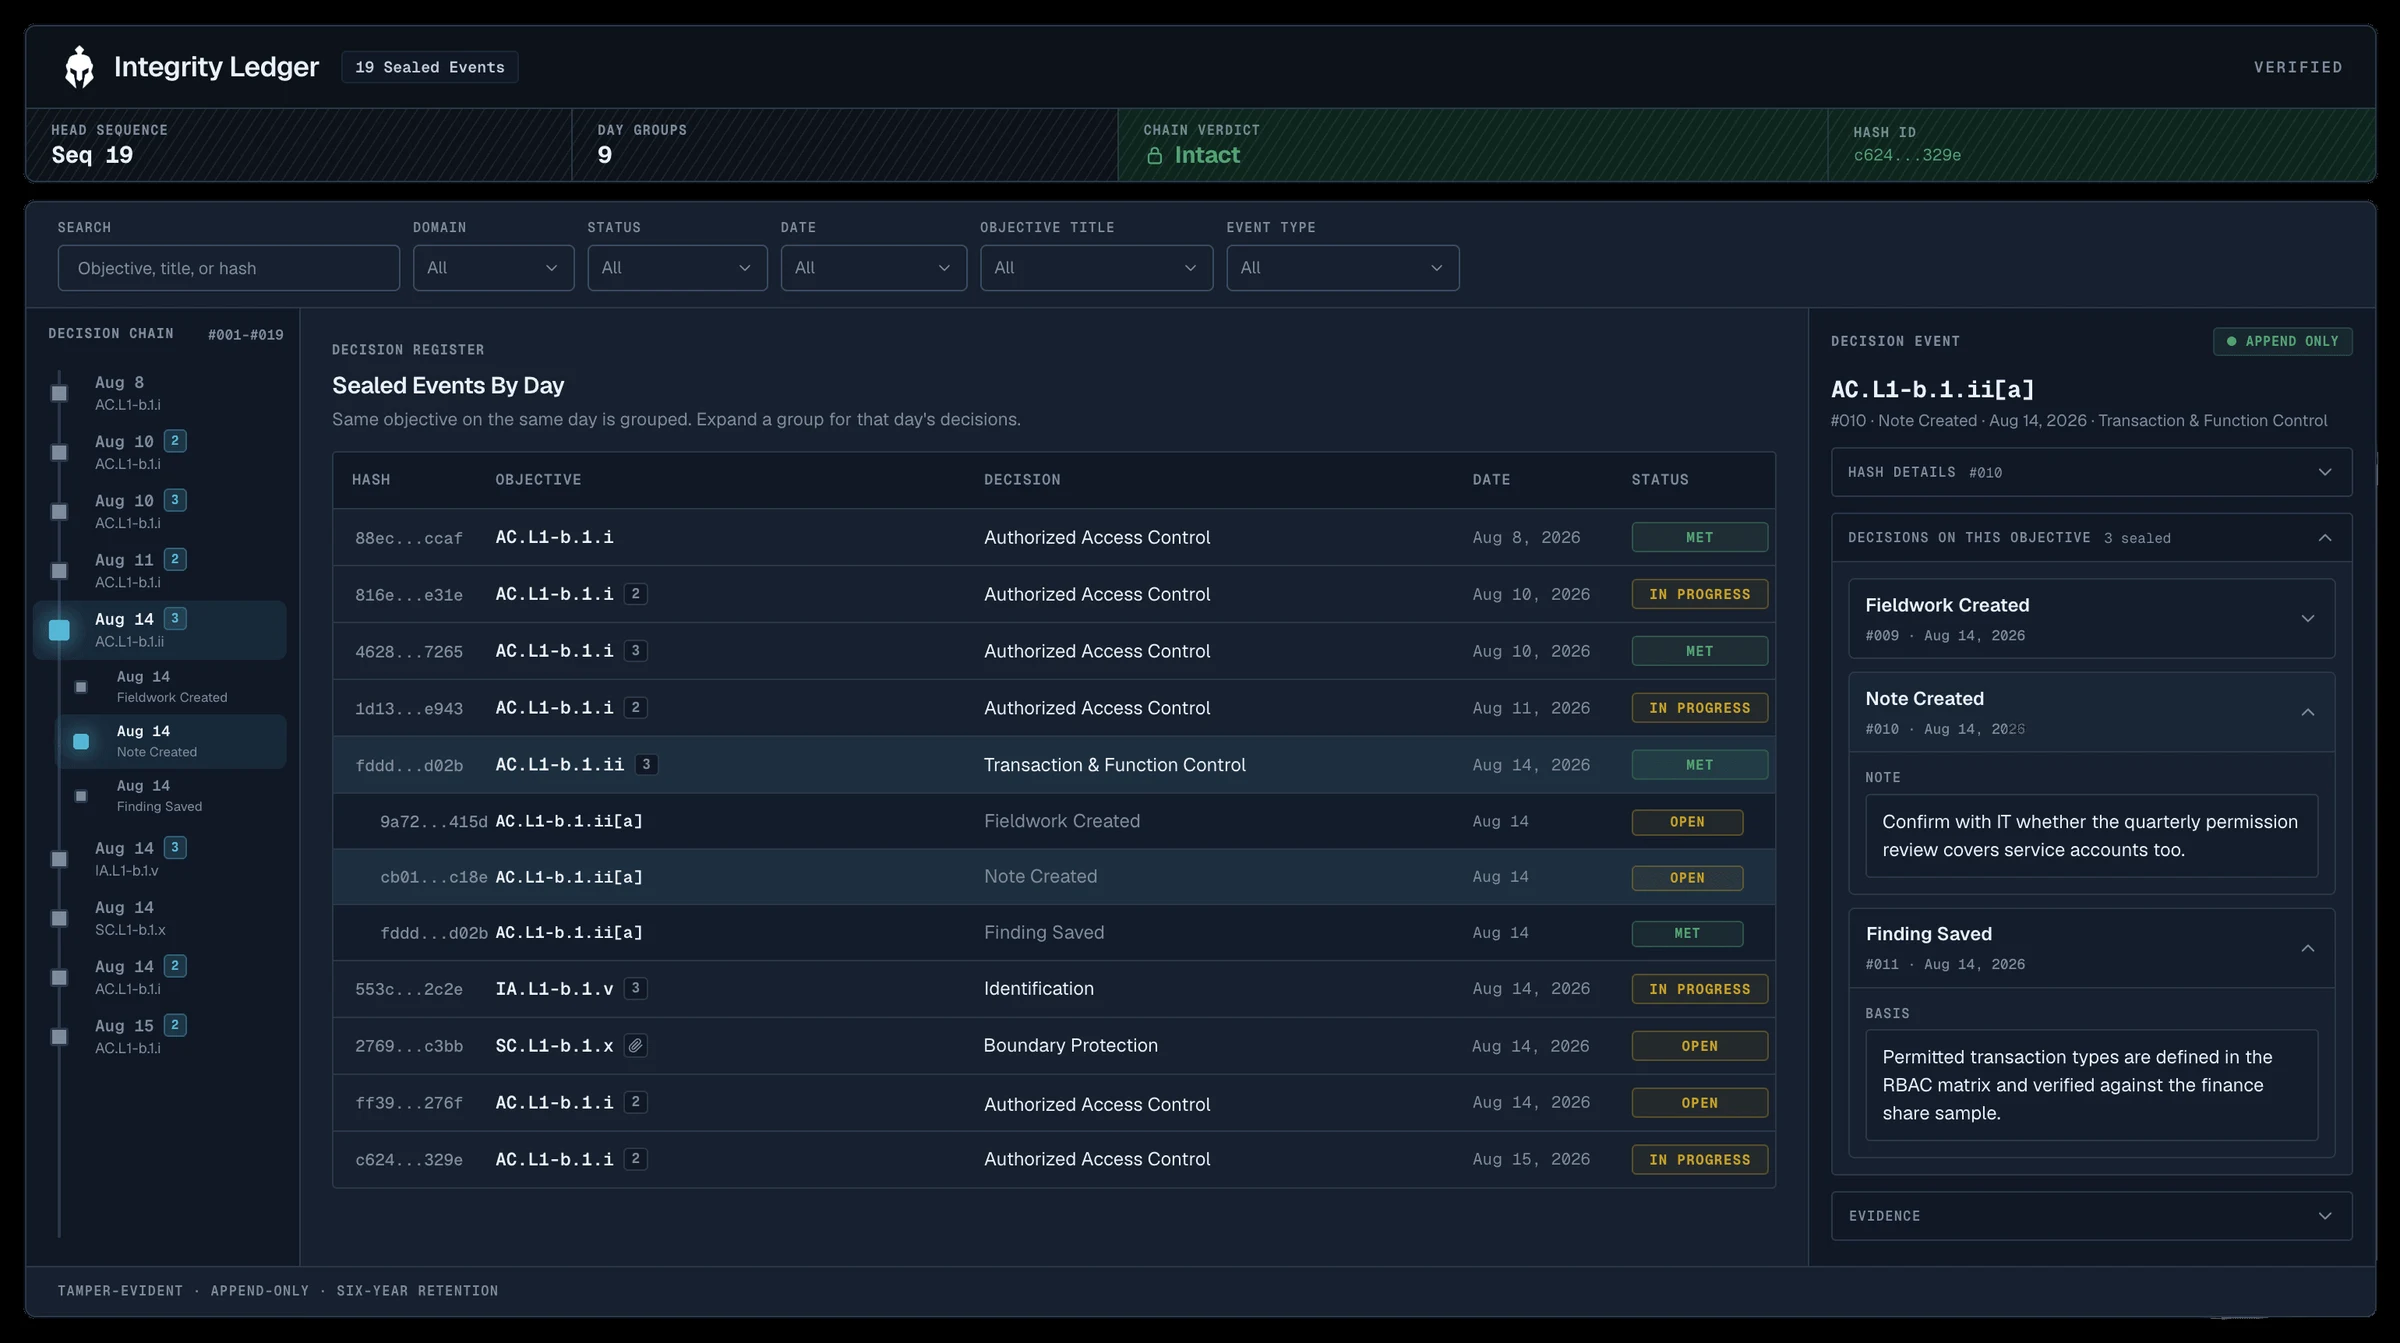This screenshot has width=2400, height=1343.
Task: Focus the Objective, title, or hash search field
Action: pyautogui.click(x=228, y=268)
